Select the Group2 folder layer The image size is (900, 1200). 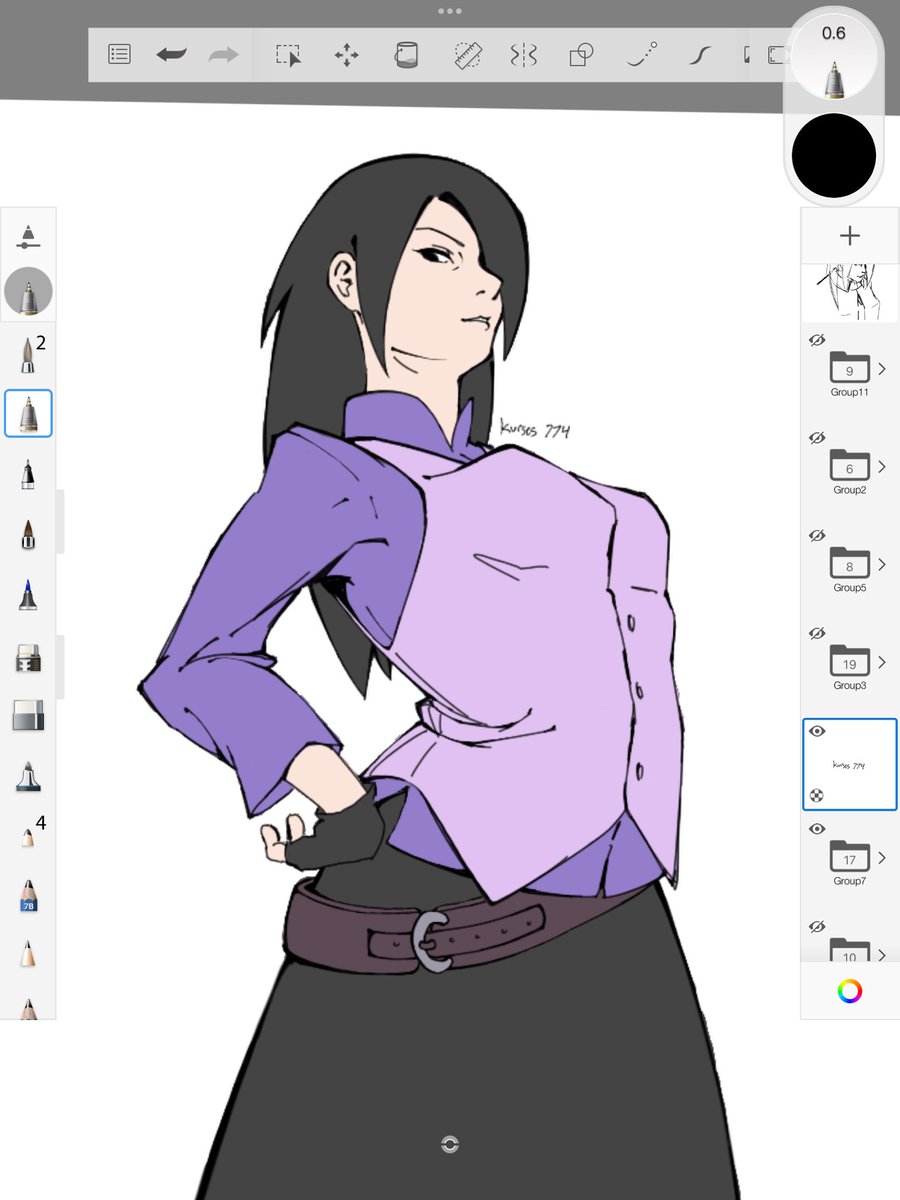pos(850,467)
